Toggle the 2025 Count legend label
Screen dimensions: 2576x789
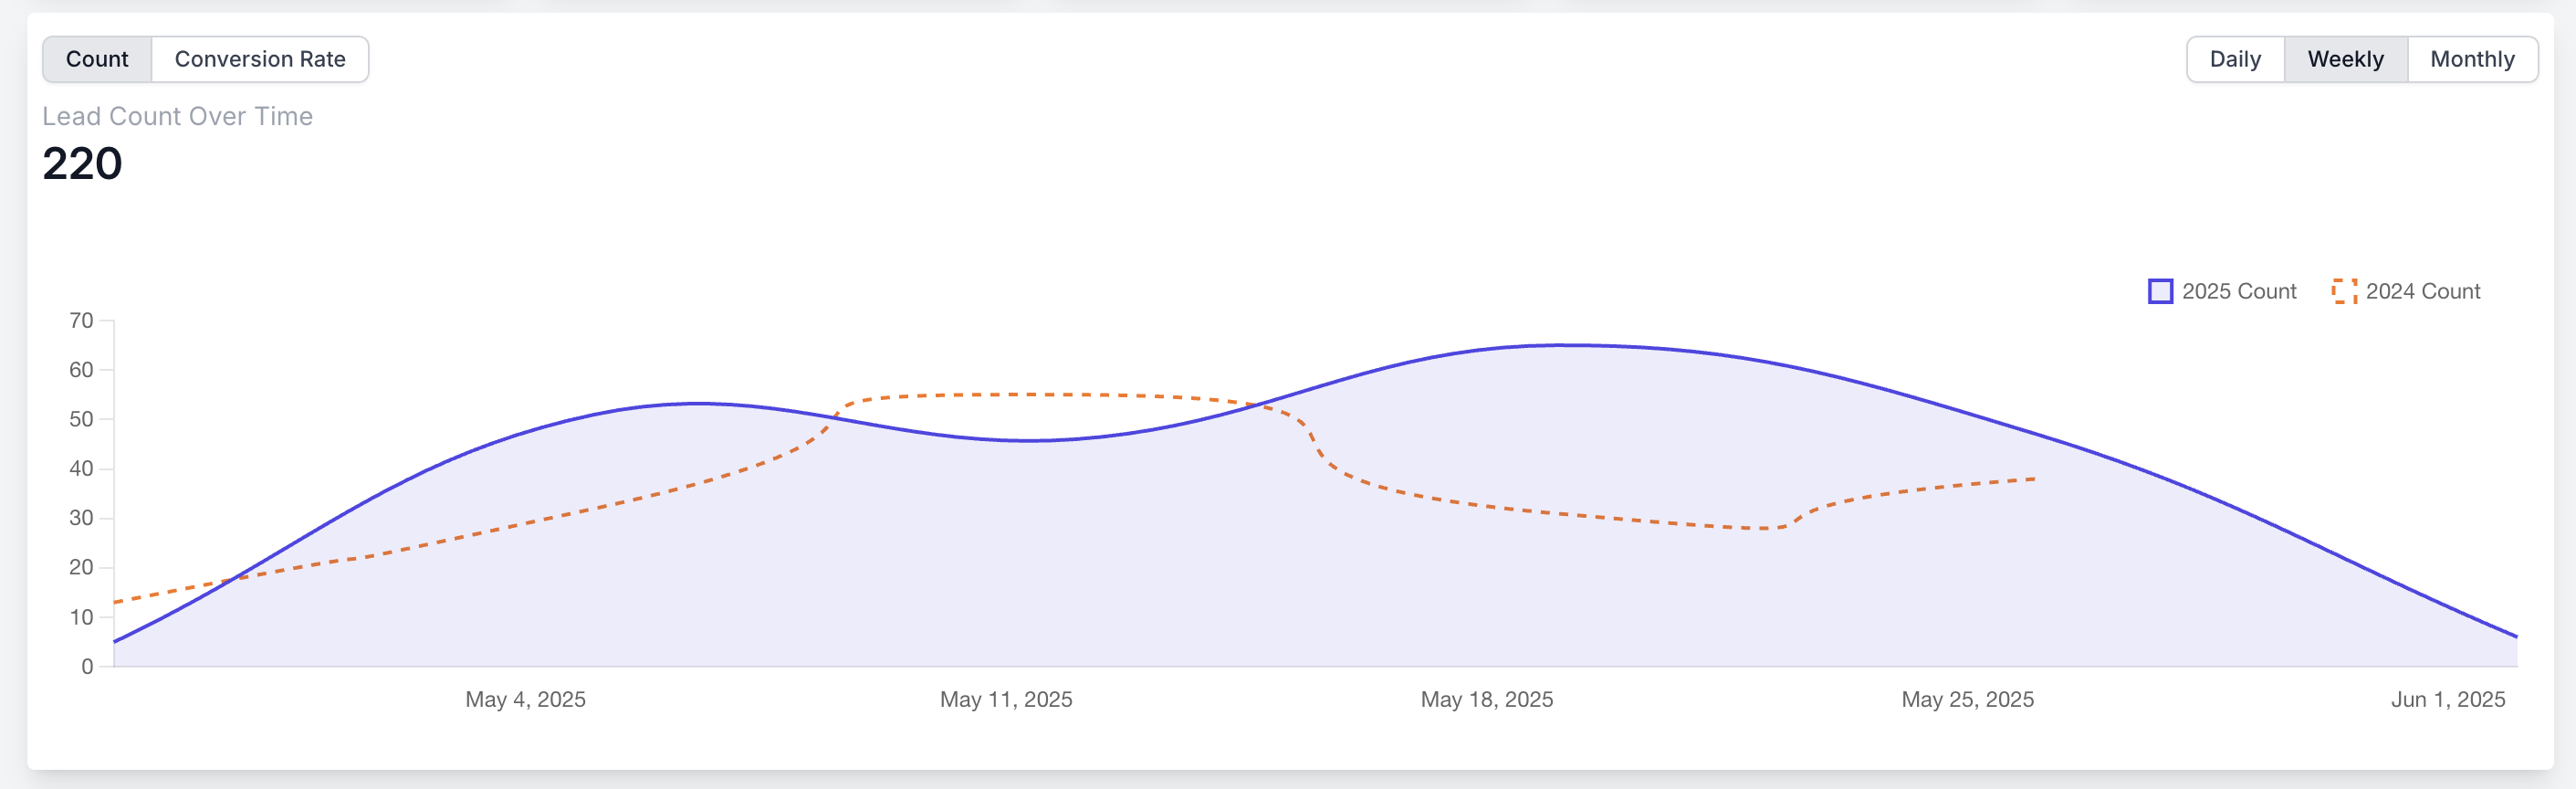point(2239,291)
